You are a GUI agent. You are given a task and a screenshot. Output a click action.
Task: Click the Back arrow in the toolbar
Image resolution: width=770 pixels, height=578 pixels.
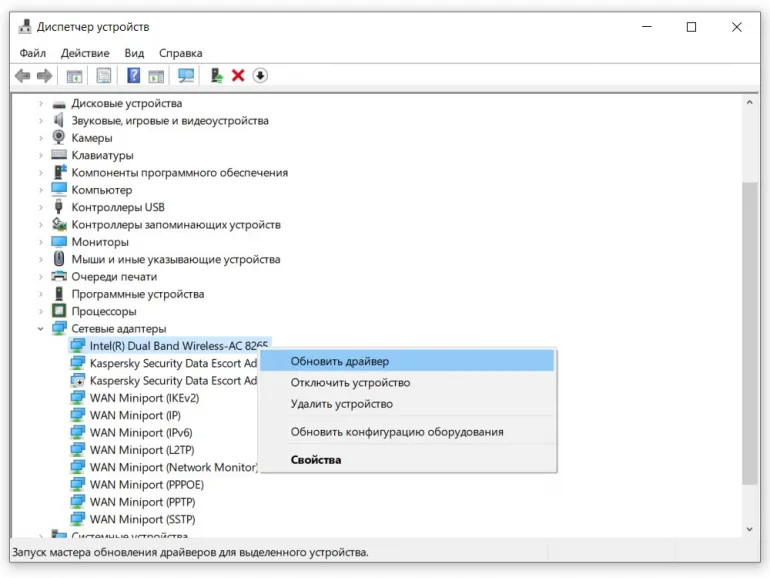tap(23, 76)
